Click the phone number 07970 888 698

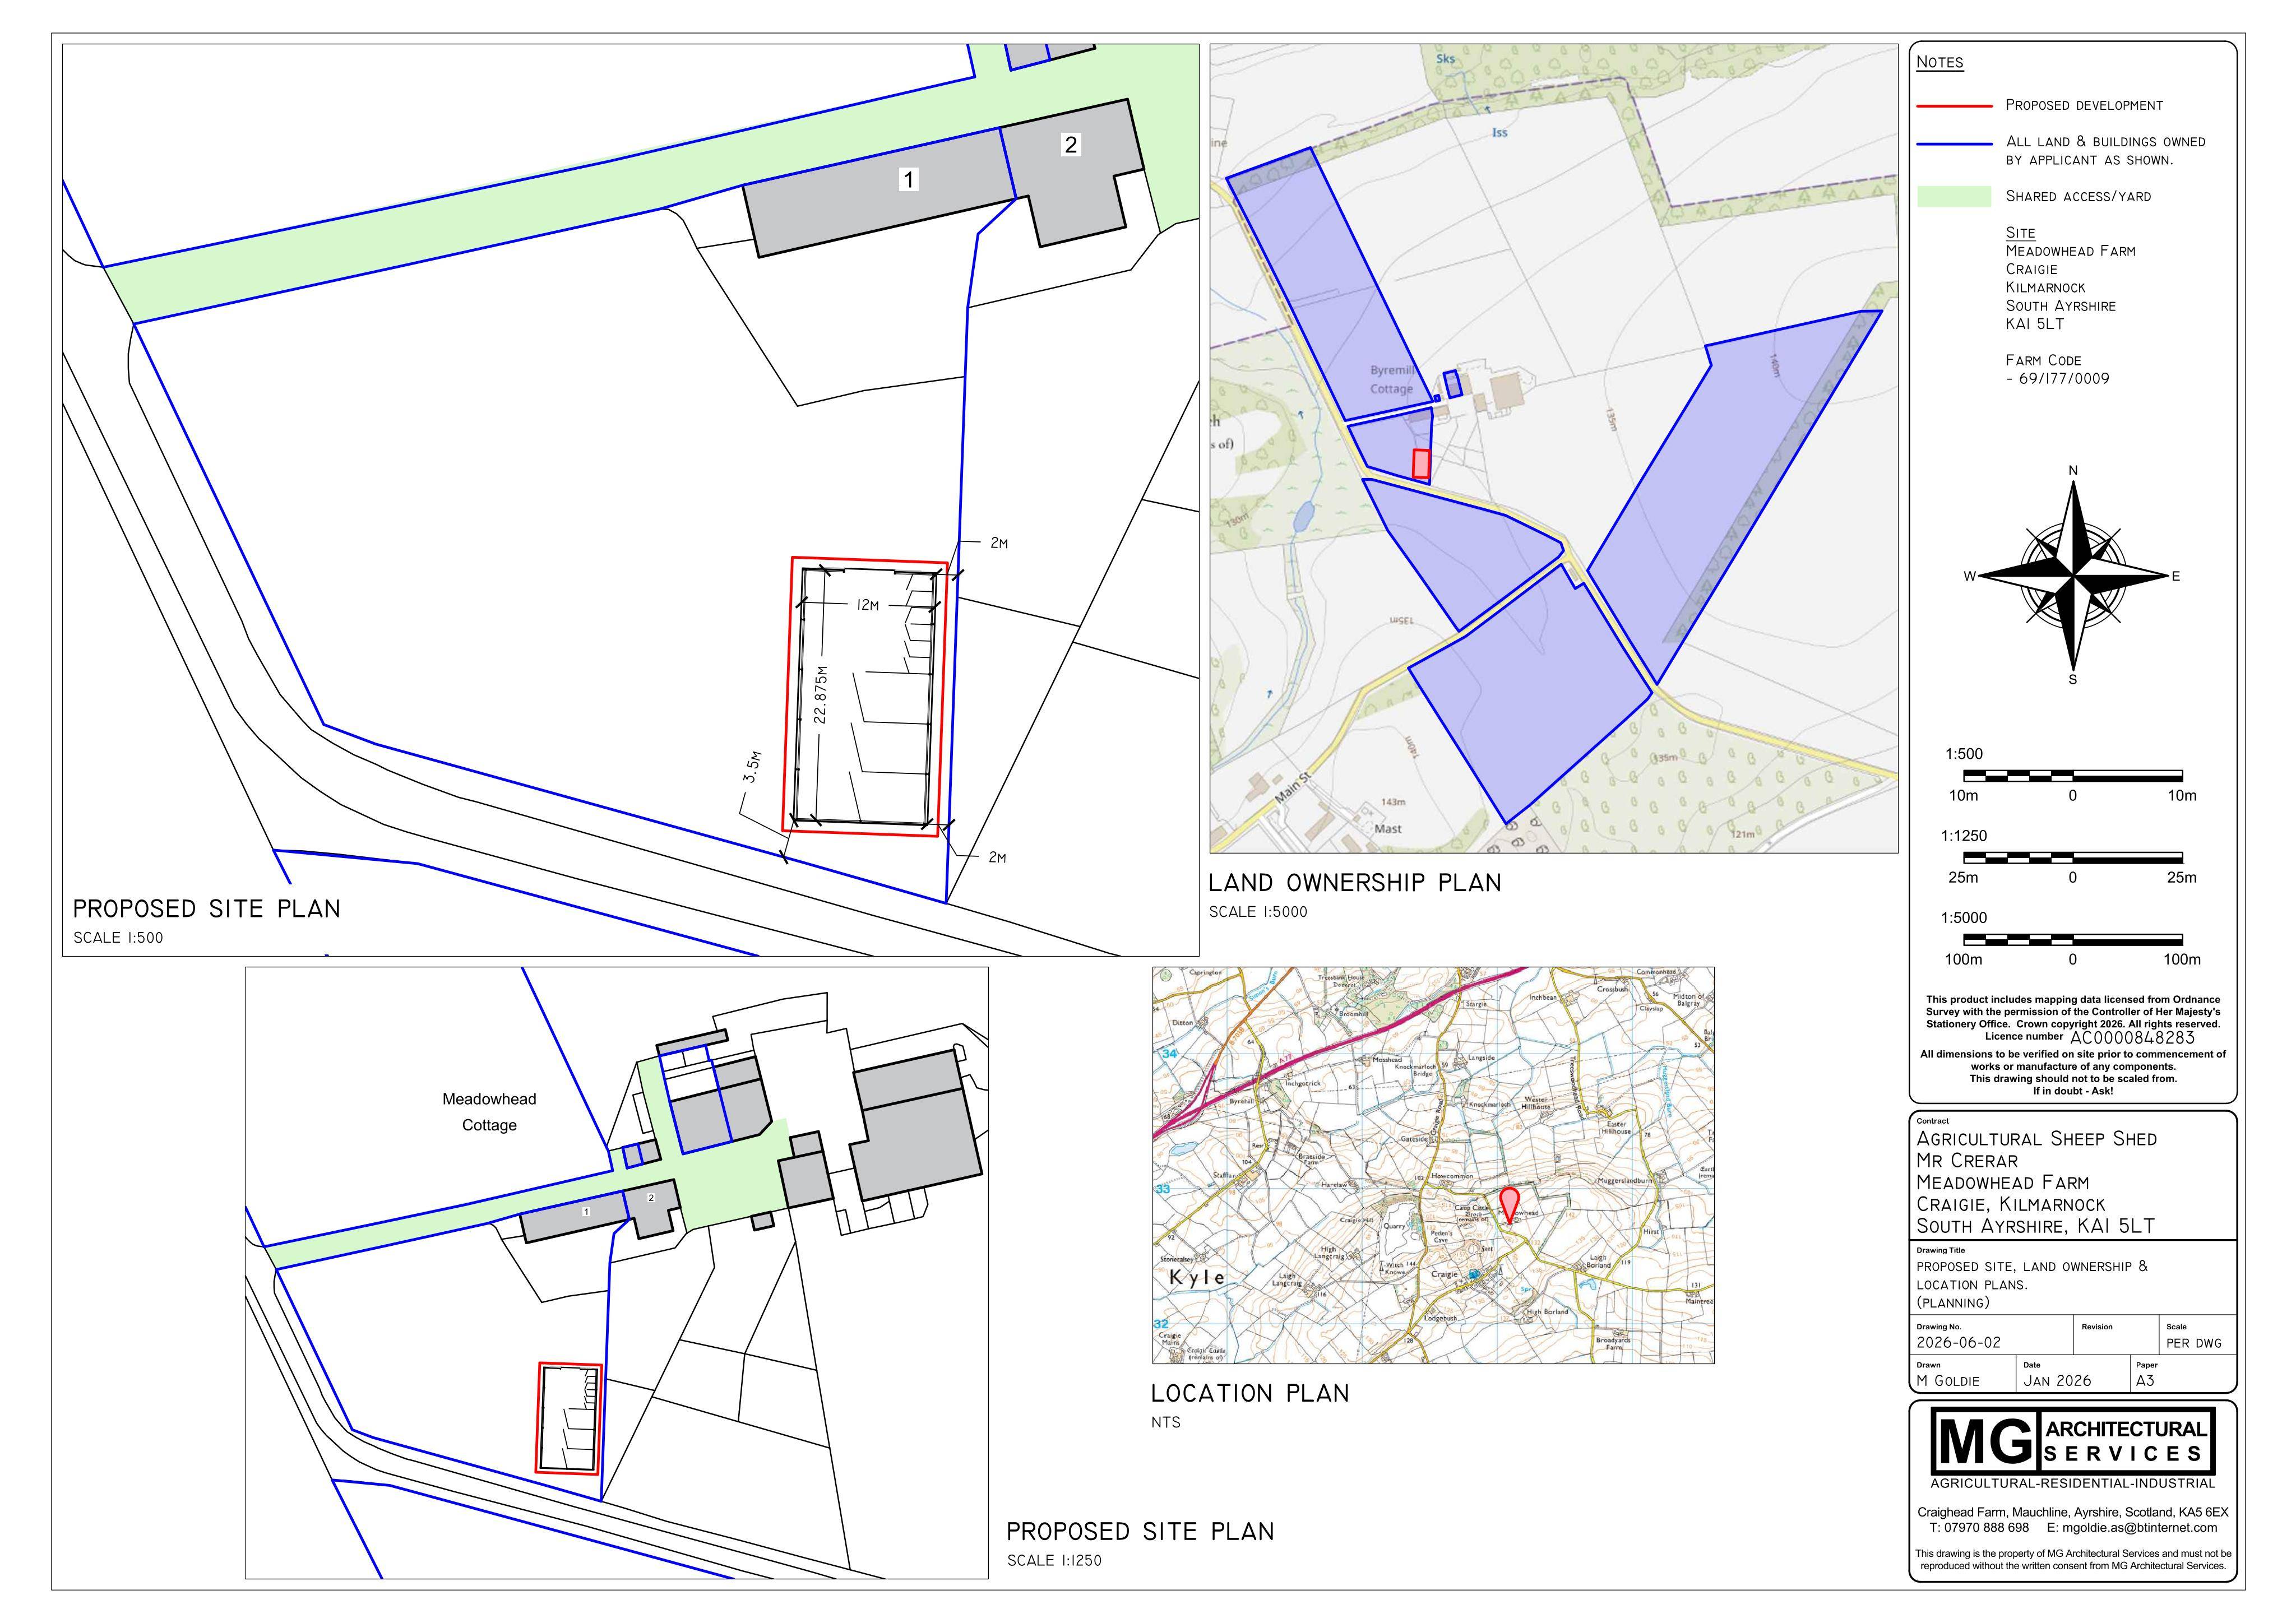point(1987,1527)
